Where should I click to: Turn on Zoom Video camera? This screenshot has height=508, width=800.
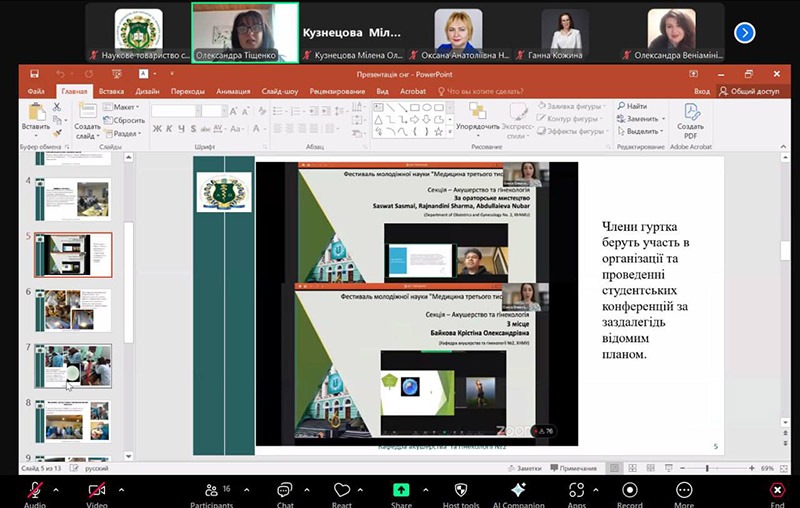coord(97,490)
